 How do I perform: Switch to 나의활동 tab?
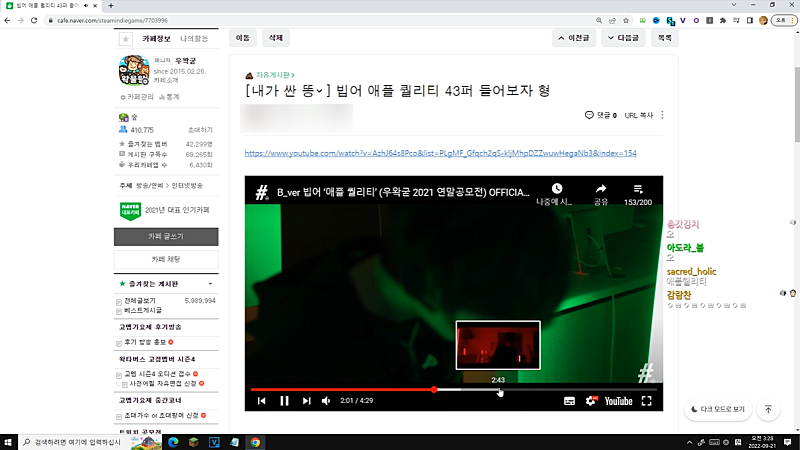click(194, 39)
